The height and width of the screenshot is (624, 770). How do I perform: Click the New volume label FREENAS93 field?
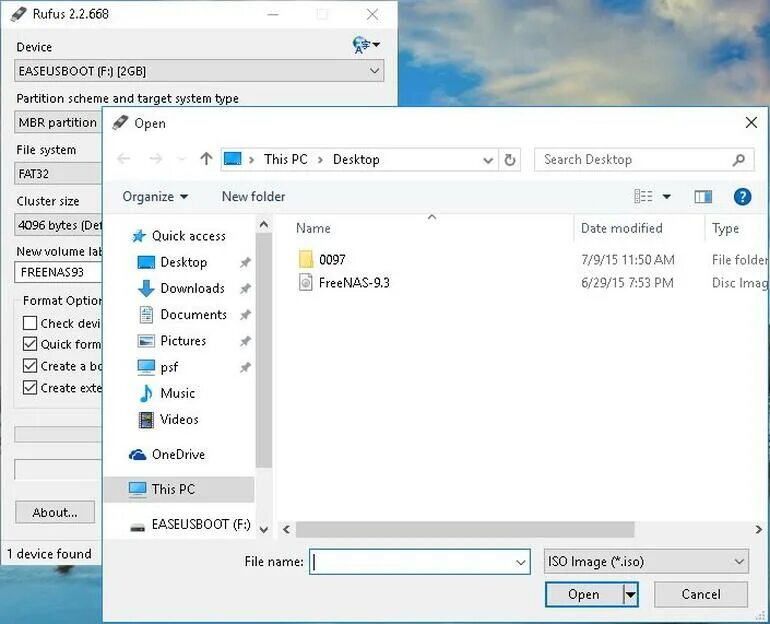[x=58, y=272]
